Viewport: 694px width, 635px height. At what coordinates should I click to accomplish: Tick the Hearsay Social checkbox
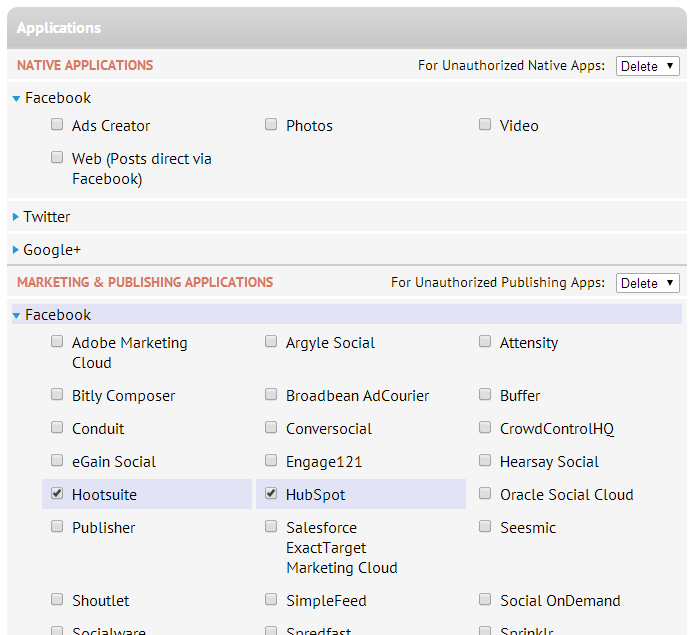click(485, 460)
